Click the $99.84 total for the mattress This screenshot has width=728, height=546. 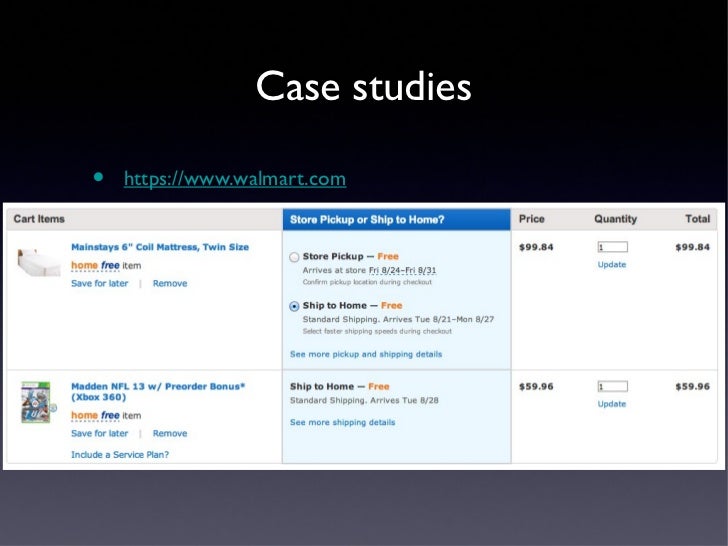point(692,247)
